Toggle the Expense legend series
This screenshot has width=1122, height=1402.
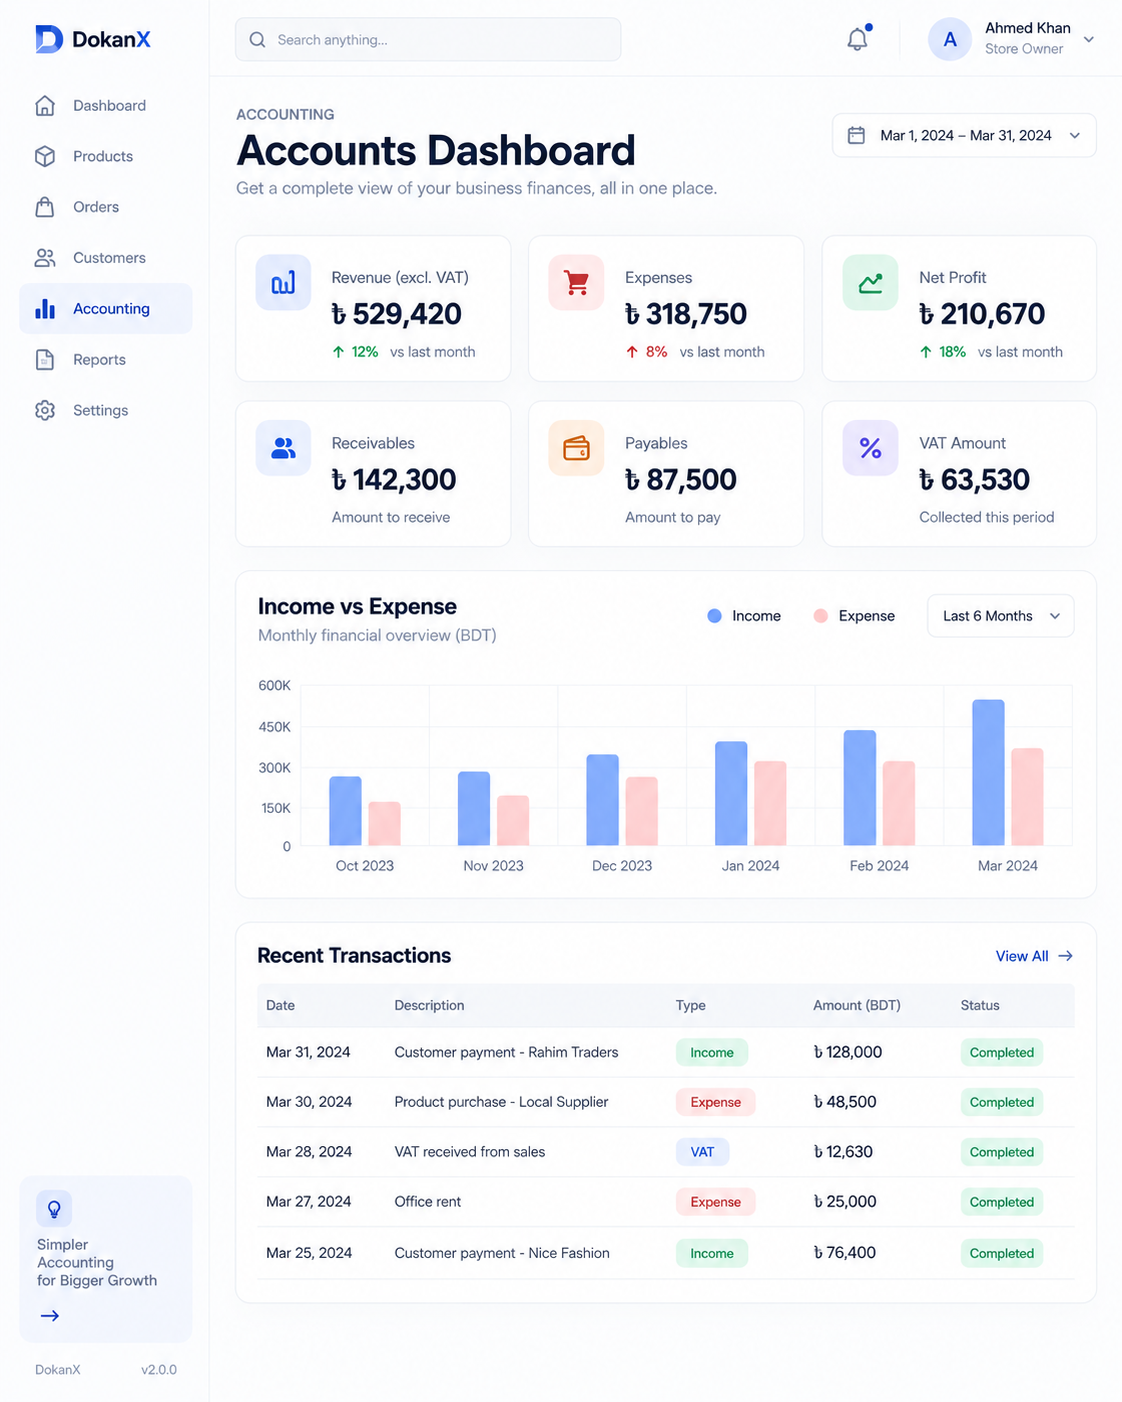point(854,616)
